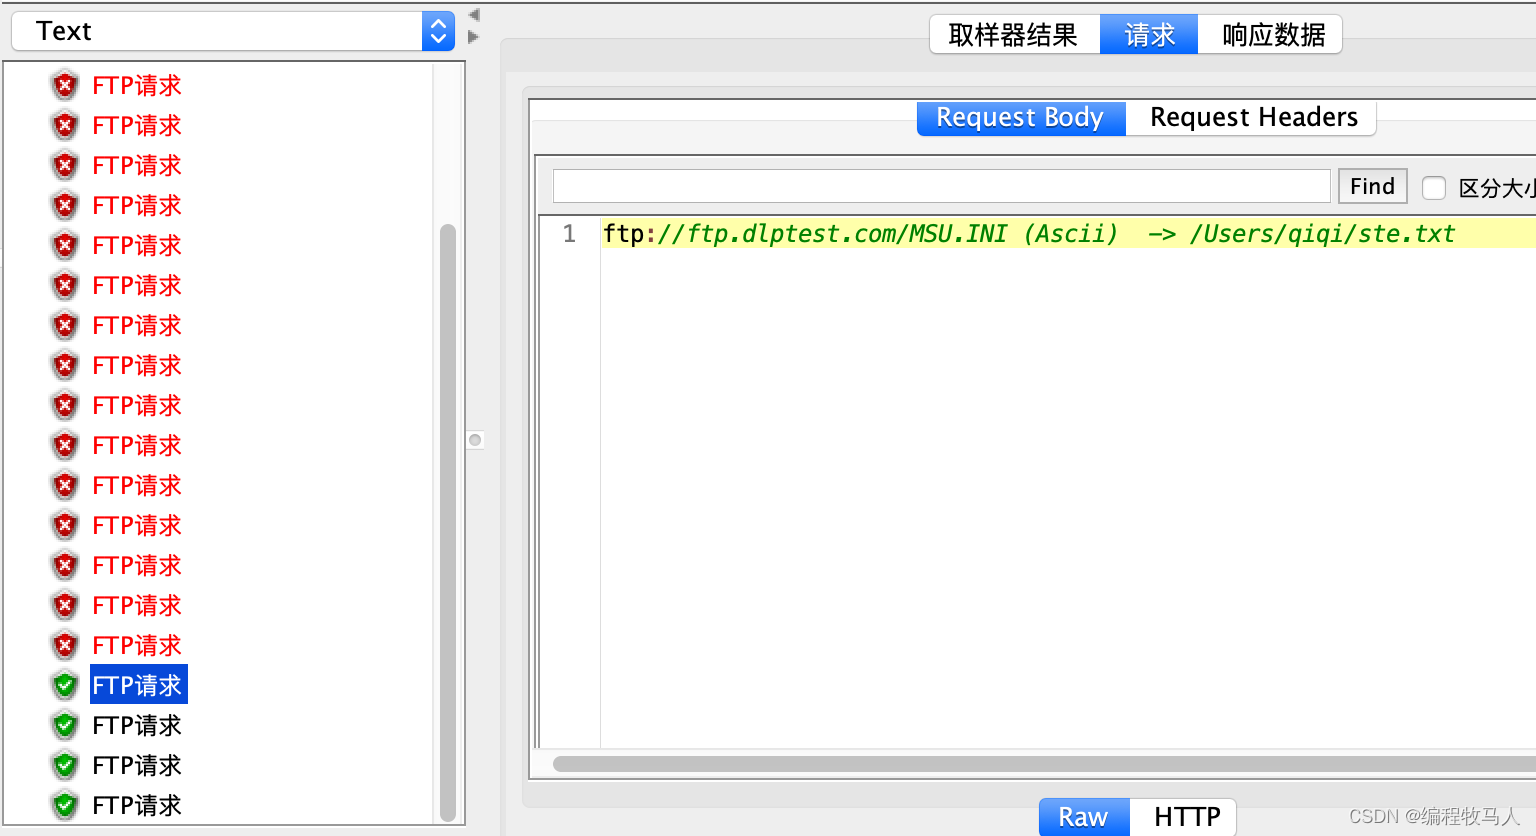Switch to the HTTP view tab
The image size is (1536, 836).
pos(1186,817)
